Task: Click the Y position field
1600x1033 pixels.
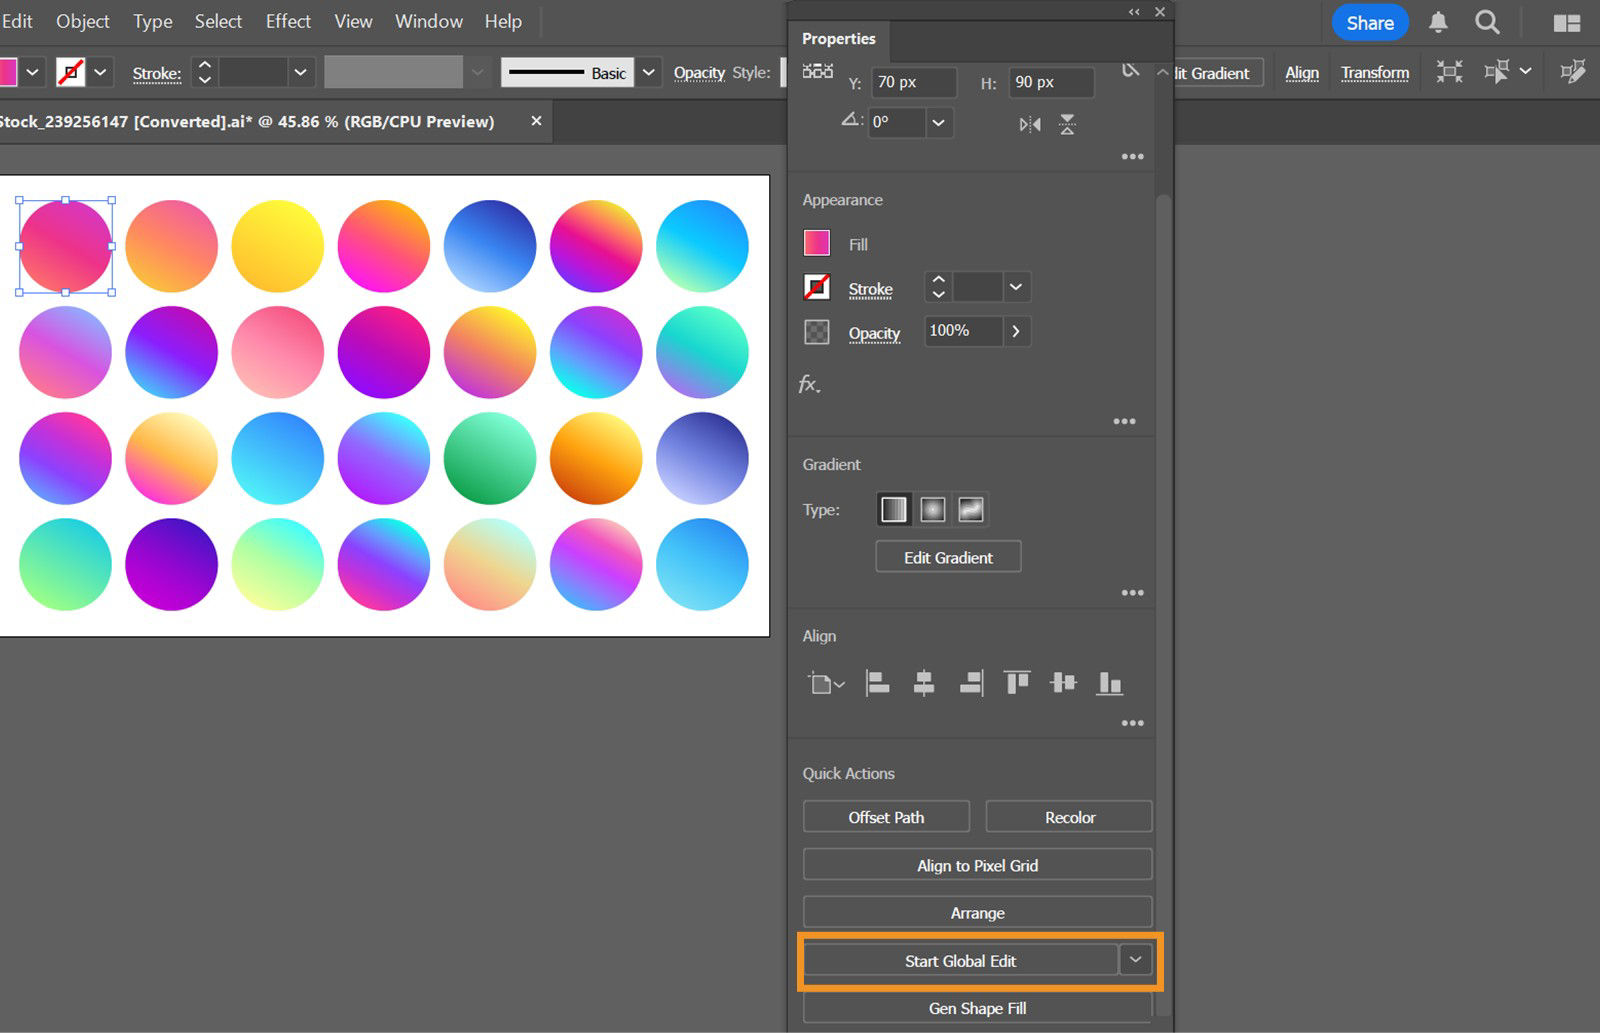Action: [x=914, y=82]
